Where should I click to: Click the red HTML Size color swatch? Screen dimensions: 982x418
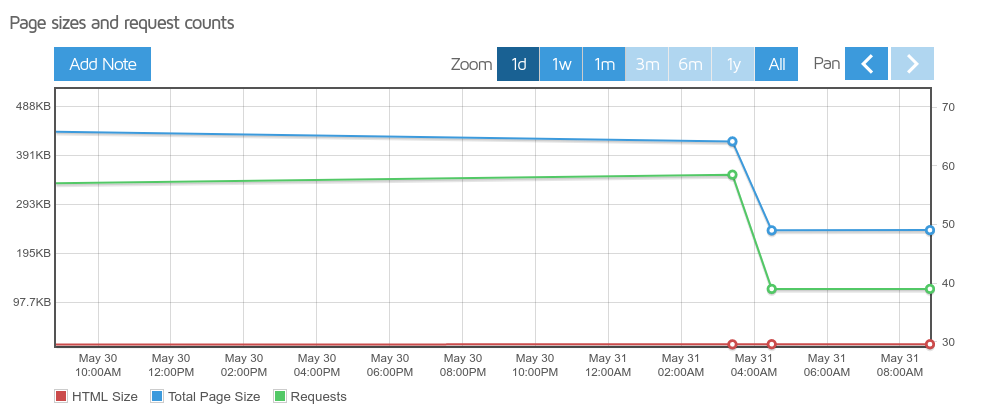tap(61, 397)
